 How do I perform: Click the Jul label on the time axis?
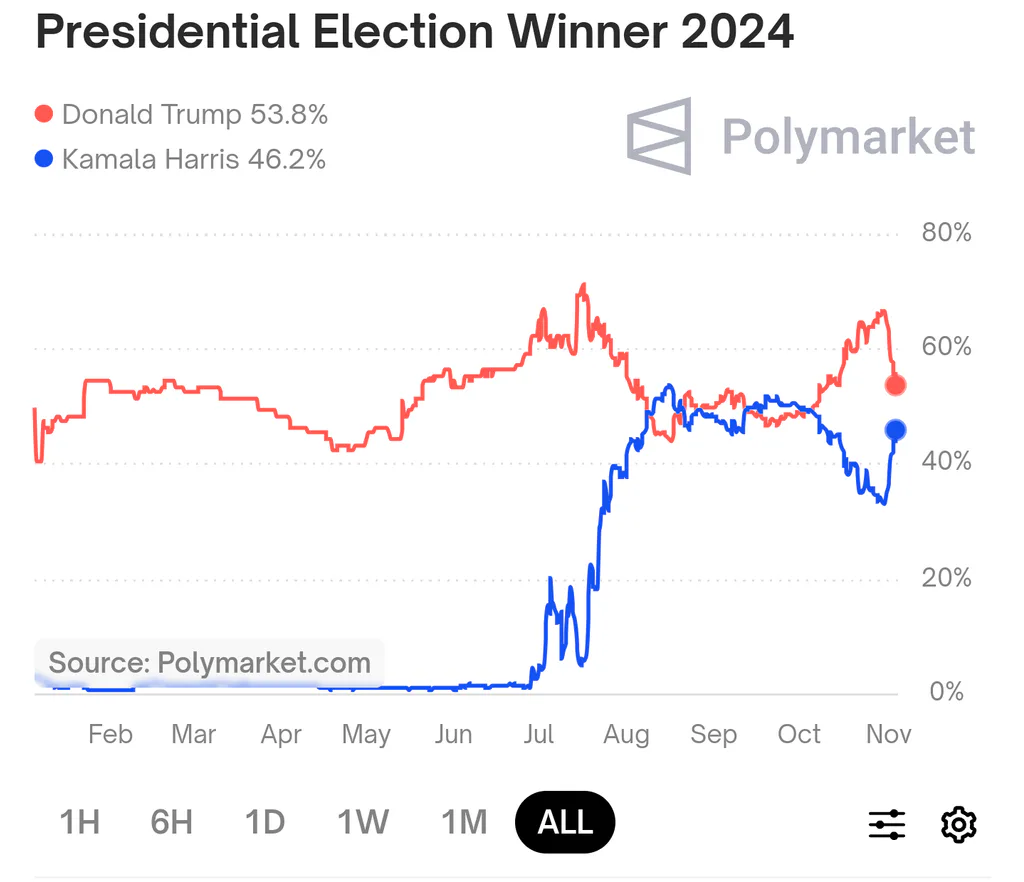(539, 734)
